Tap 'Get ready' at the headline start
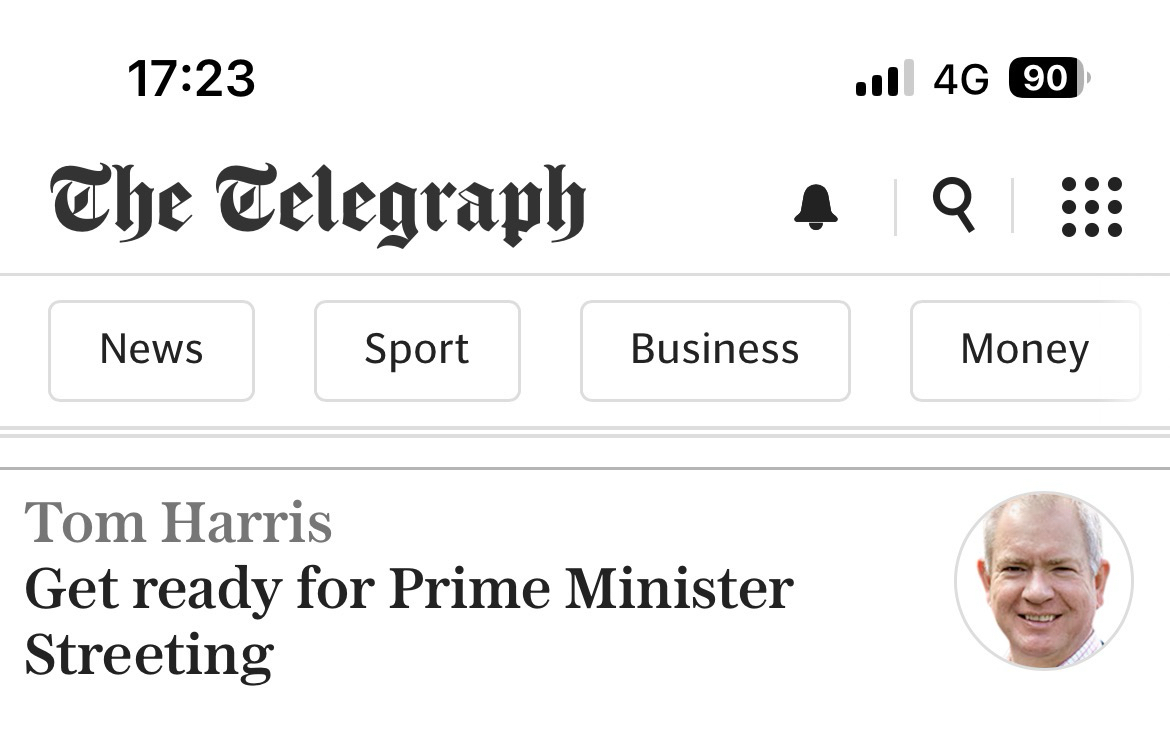Viewport: 1170px width, 732px height. pos(152,589)
